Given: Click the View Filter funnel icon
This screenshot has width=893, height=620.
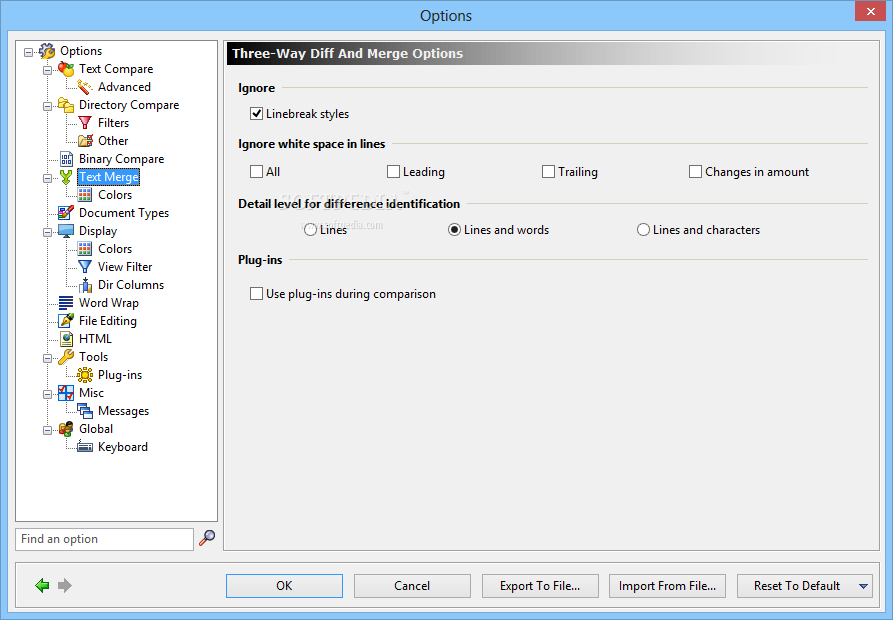Looking at the screenshot, I should (85, 267).
